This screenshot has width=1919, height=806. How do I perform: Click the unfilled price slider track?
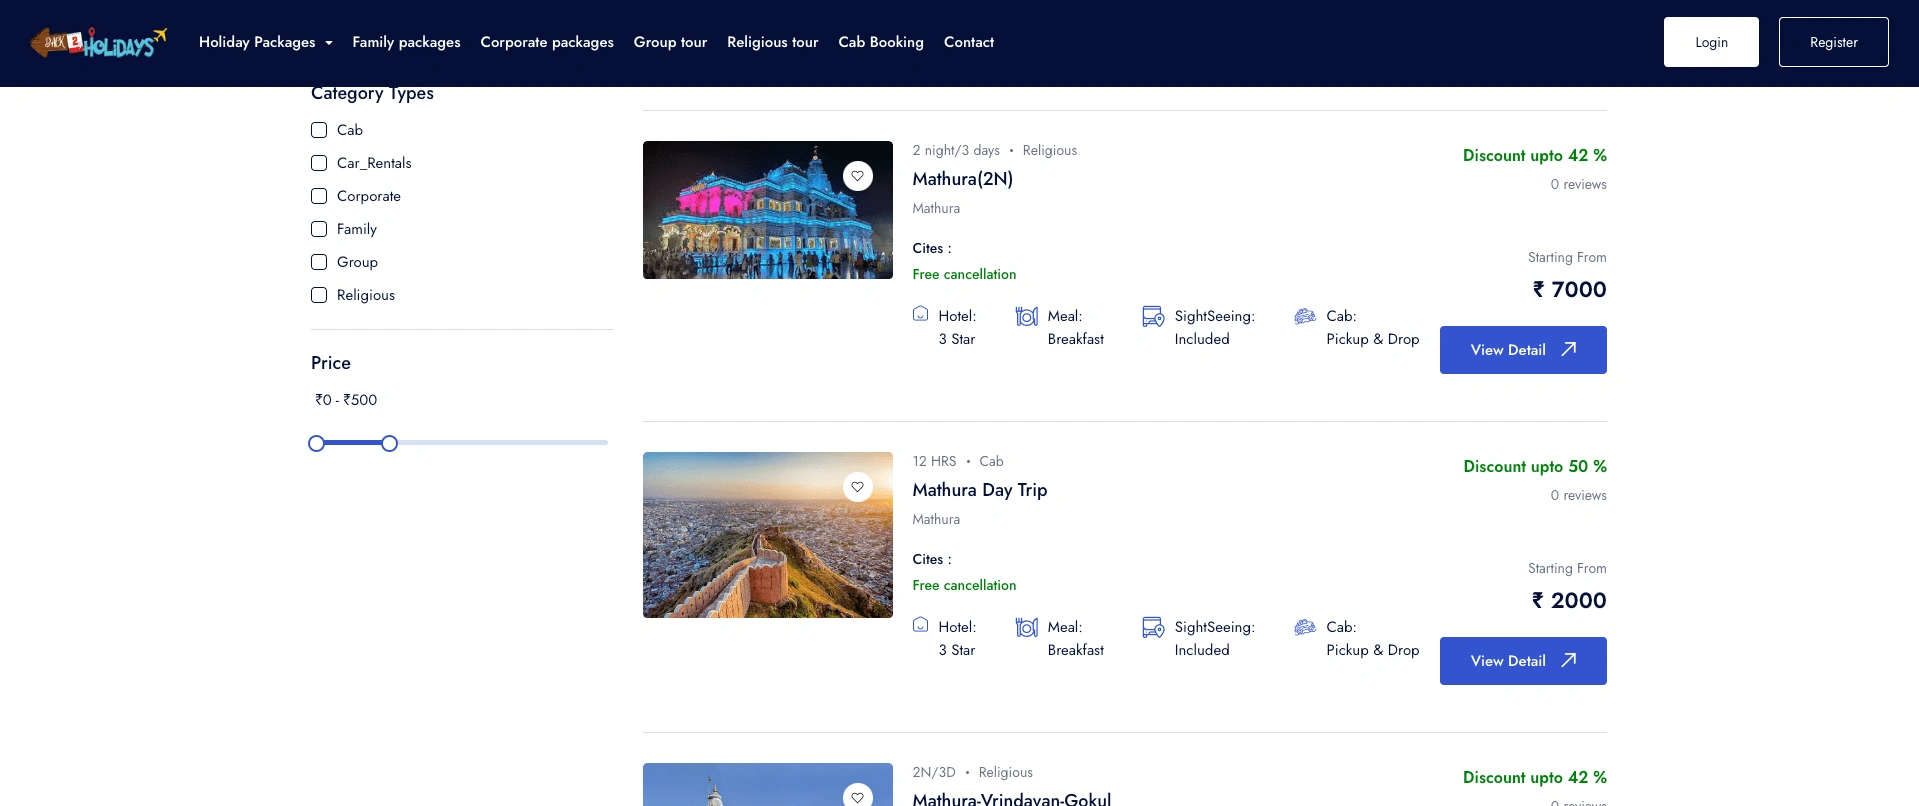pyautogui.click(x=503, y=442)
